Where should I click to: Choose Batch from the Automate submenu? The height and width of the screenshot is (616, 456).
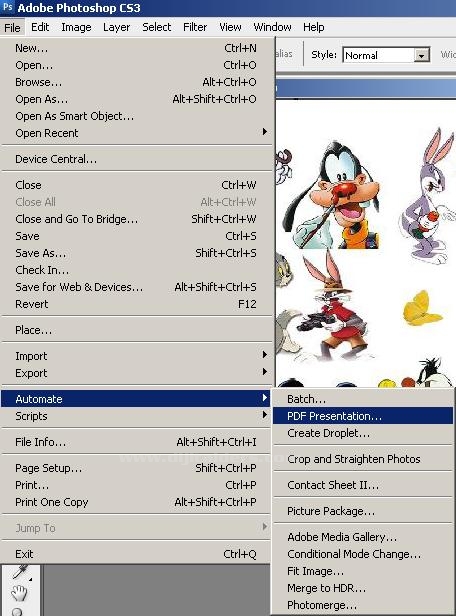pyautogui.click(x=363, y=399)
